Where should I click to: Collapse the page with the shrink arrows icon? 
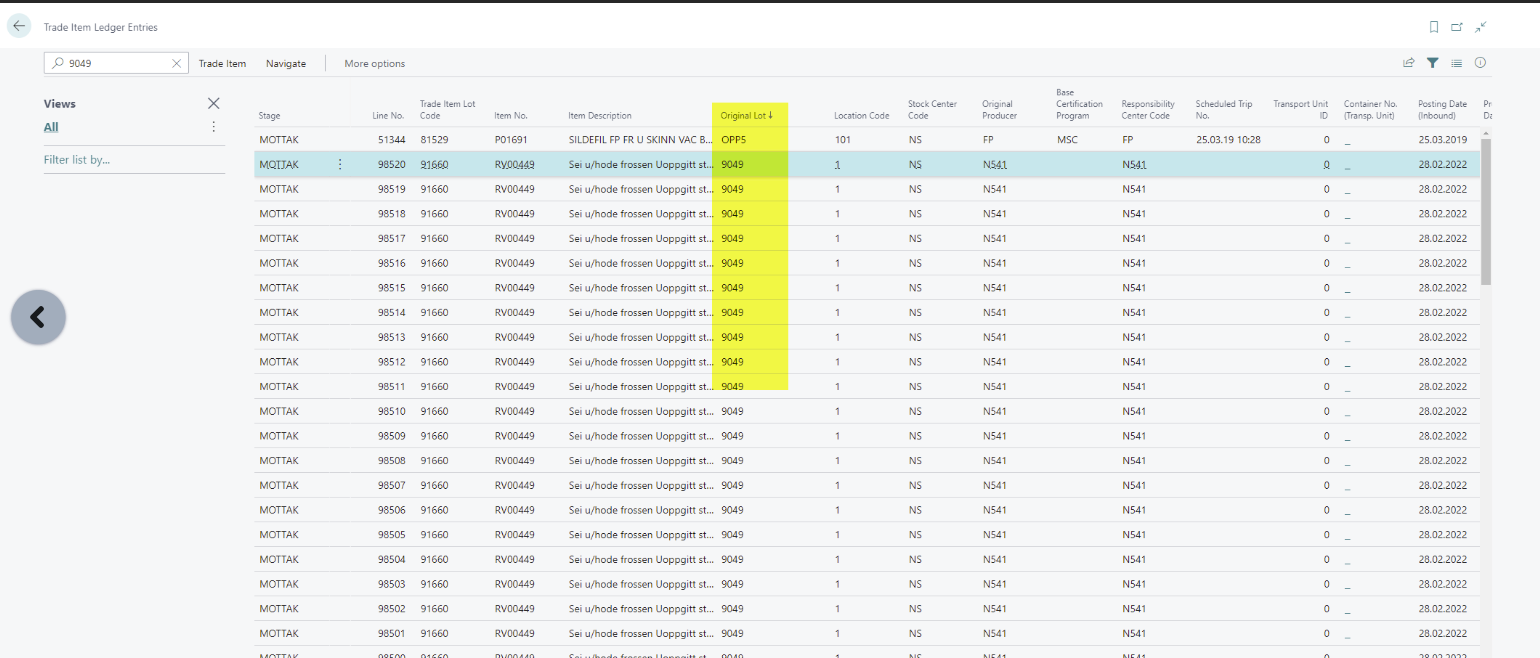[1481, 27]
